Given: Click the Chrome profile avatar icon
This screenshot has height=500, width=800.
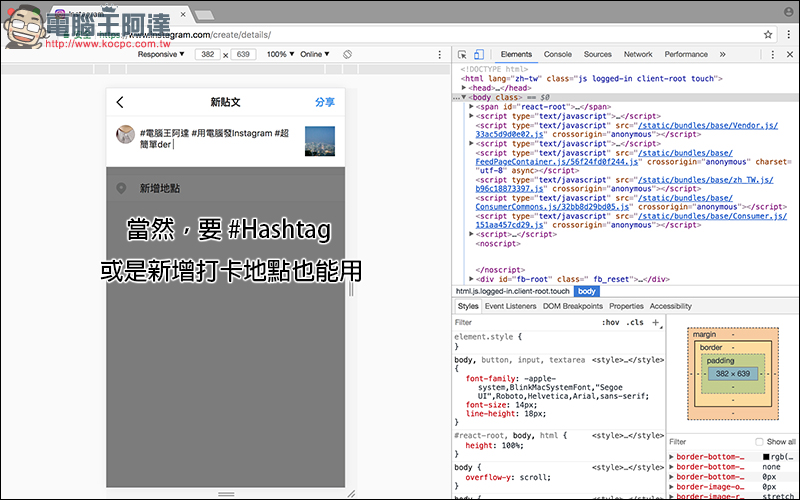Looking at the screenshot, I should coord(788,12).
